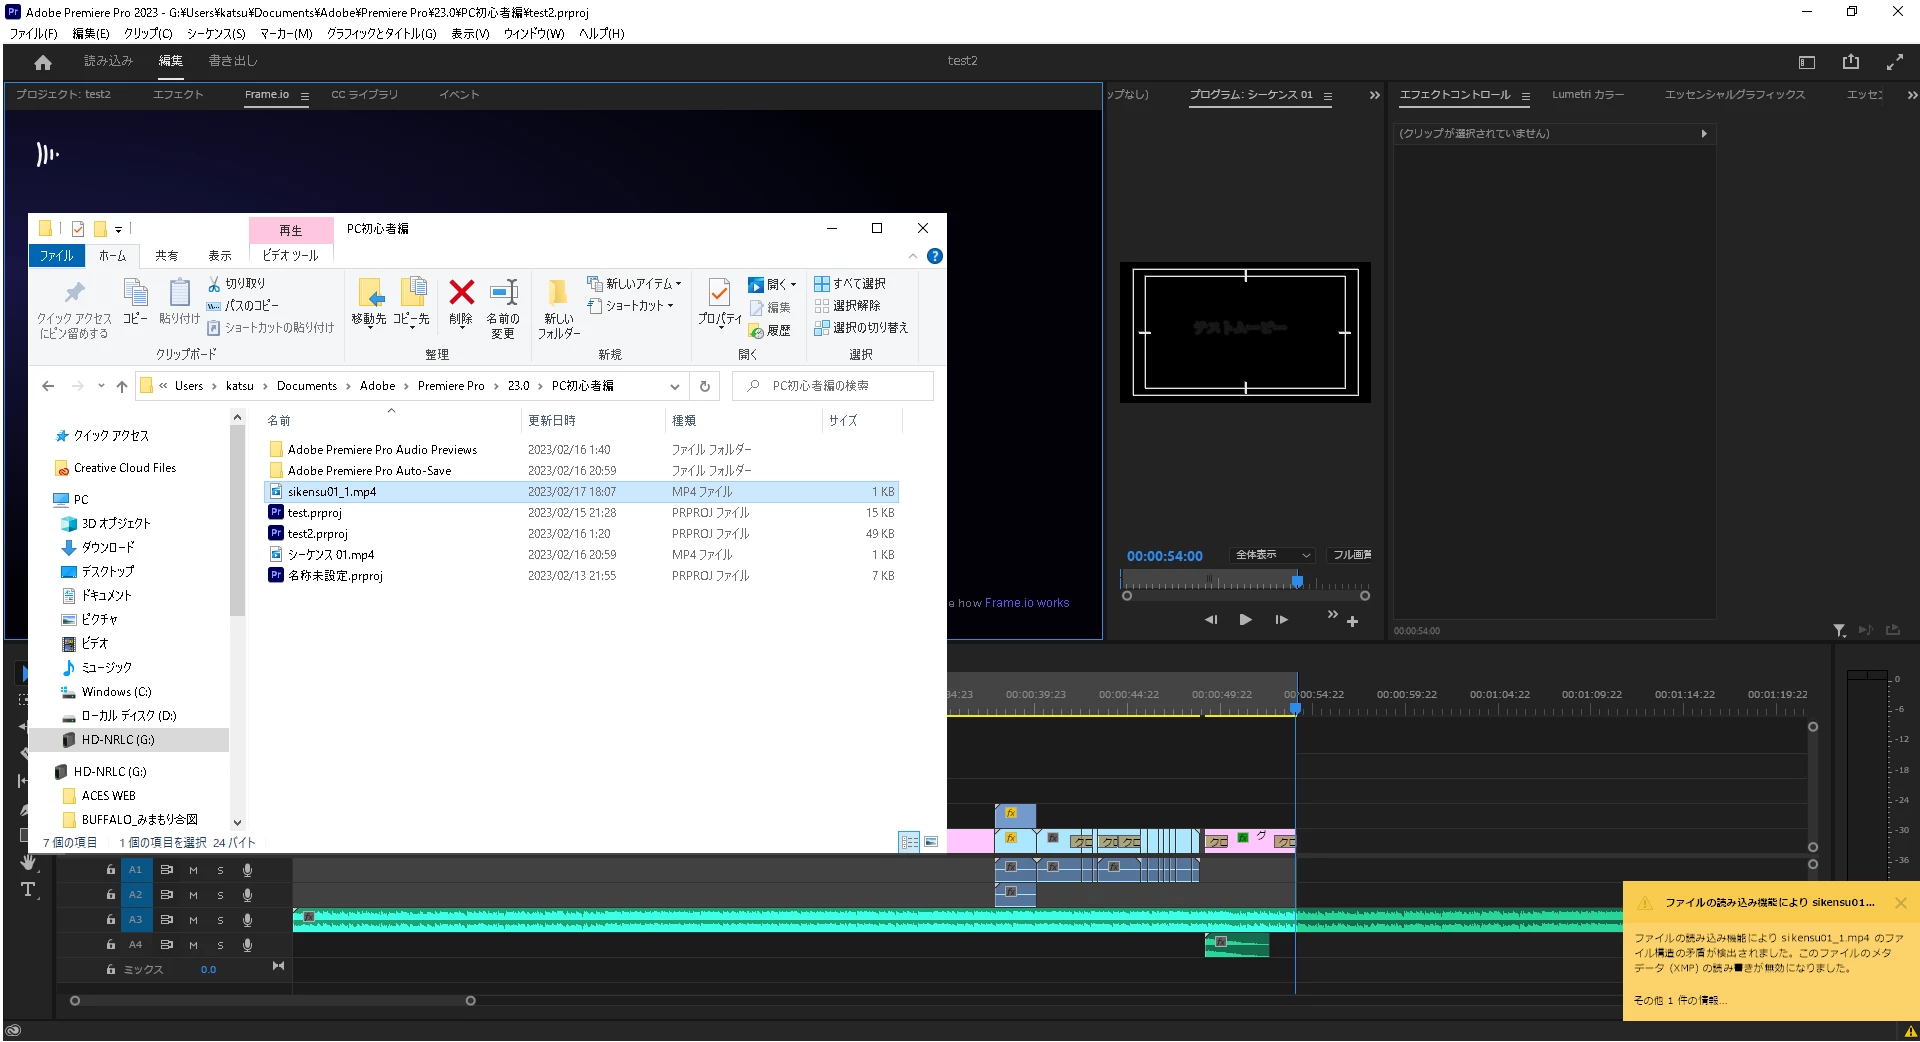Viewport: 1920px width, 1042px height.
Task: Click the mix track end-point icon
Action: tap(278, 966)
